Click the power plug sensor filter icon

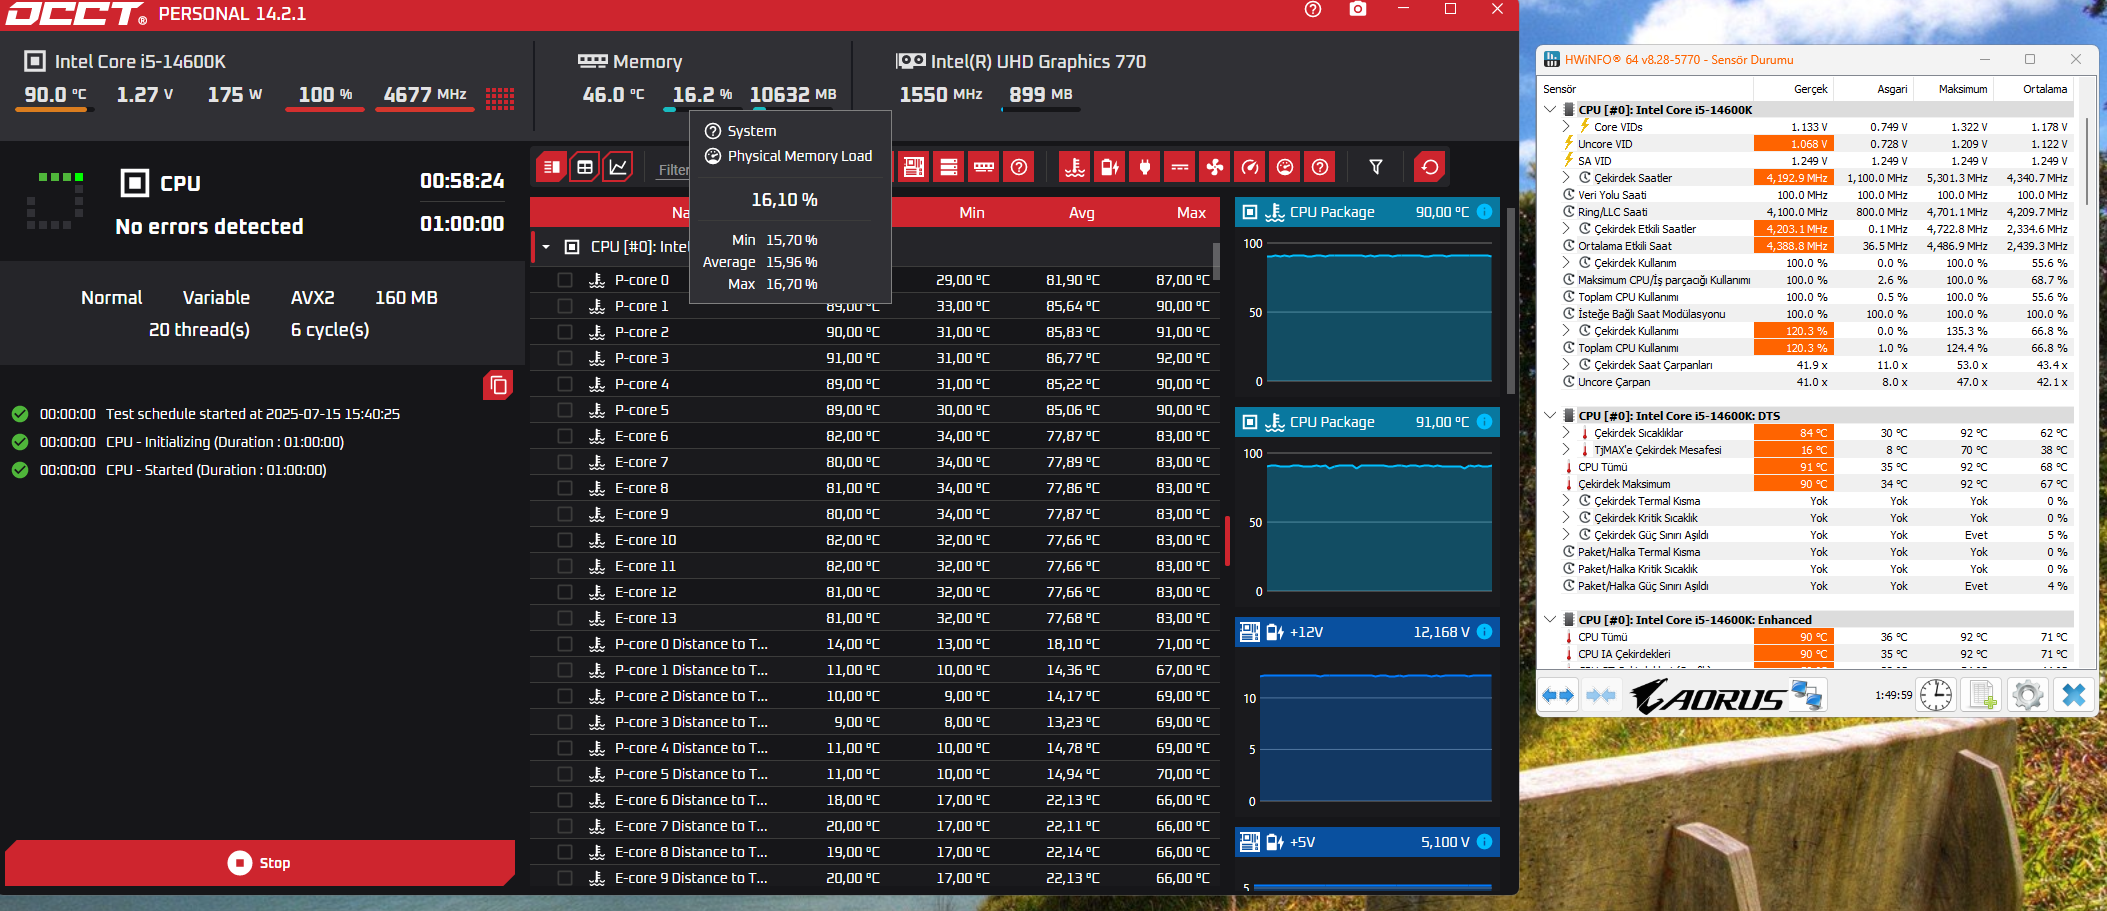click(1145, 167)
